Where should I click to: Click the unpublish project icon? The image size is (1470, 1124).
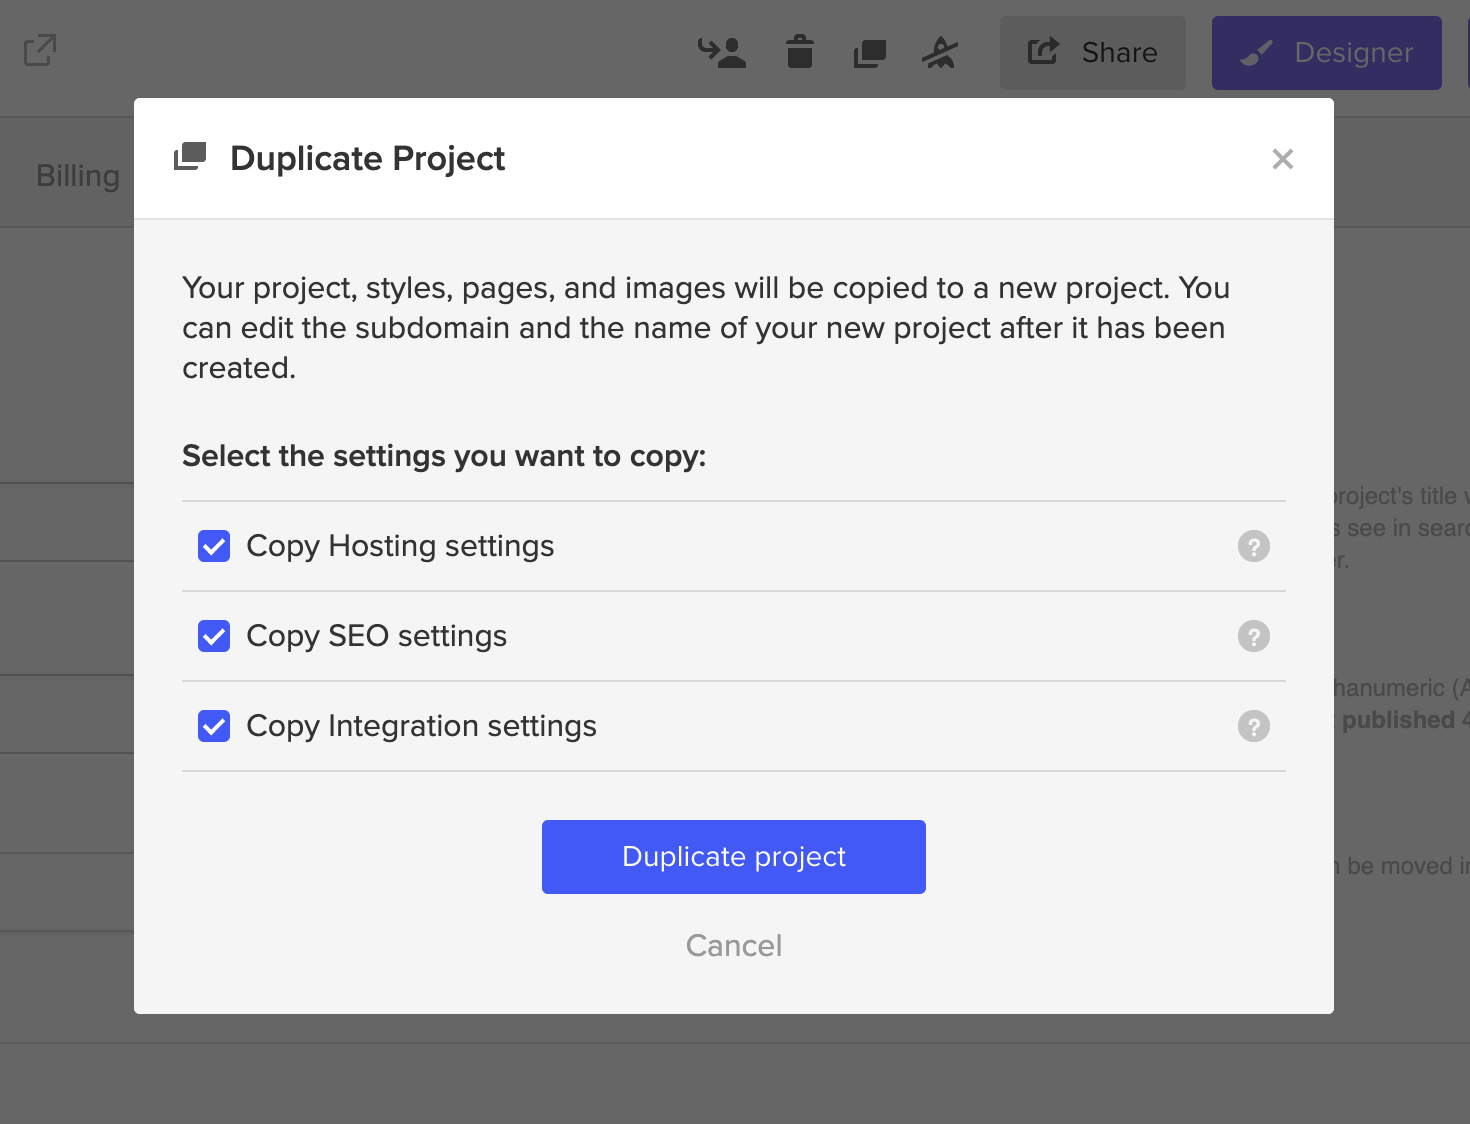click(940, 52)
